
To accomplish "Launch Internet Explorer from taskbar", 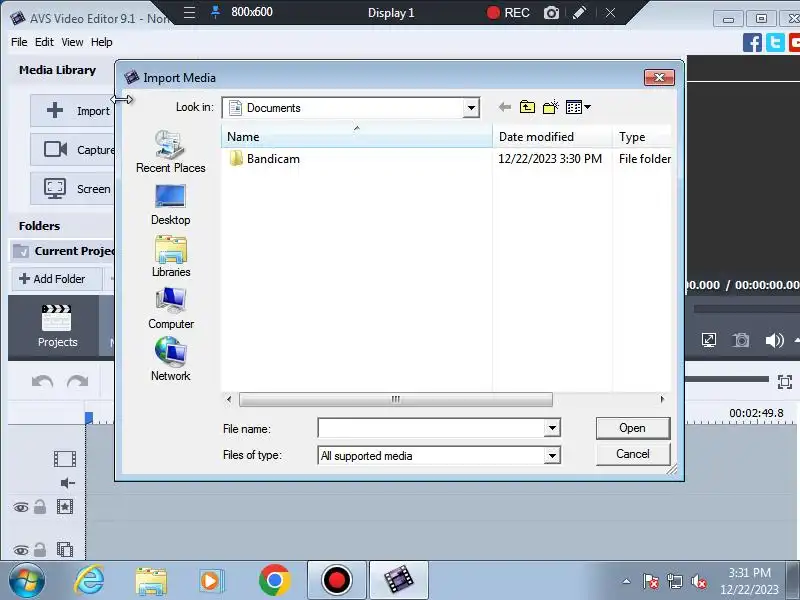I will click(89, 580).
